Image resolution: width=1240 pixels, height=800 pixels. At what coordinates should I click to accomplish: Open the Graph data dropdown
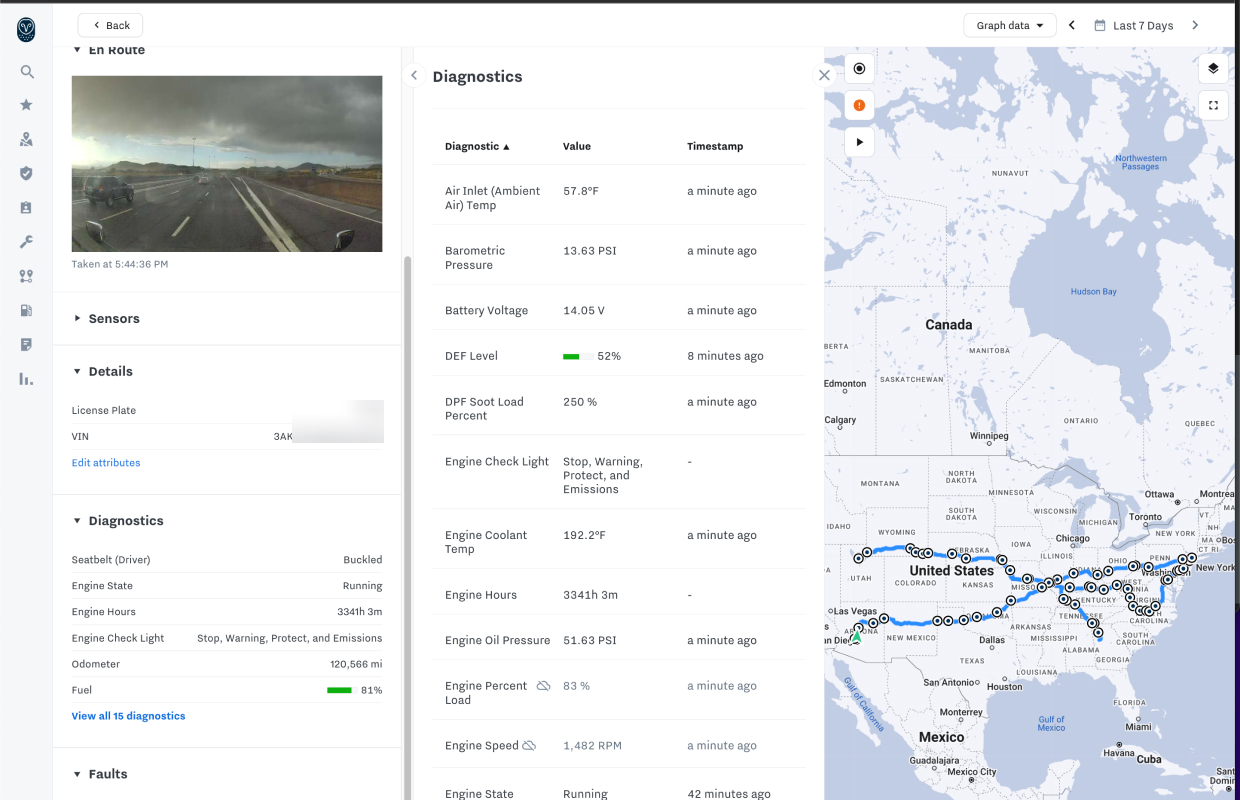tap(1009, 25)
